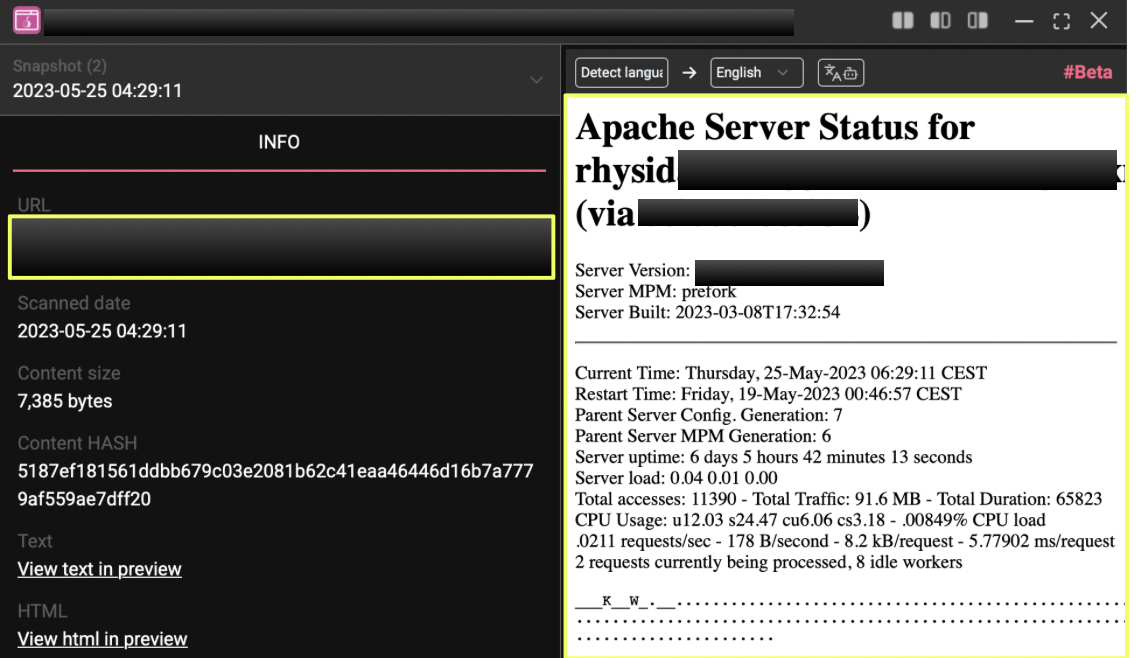
Task: Select the INFO tab
Action: click(279, 142)
